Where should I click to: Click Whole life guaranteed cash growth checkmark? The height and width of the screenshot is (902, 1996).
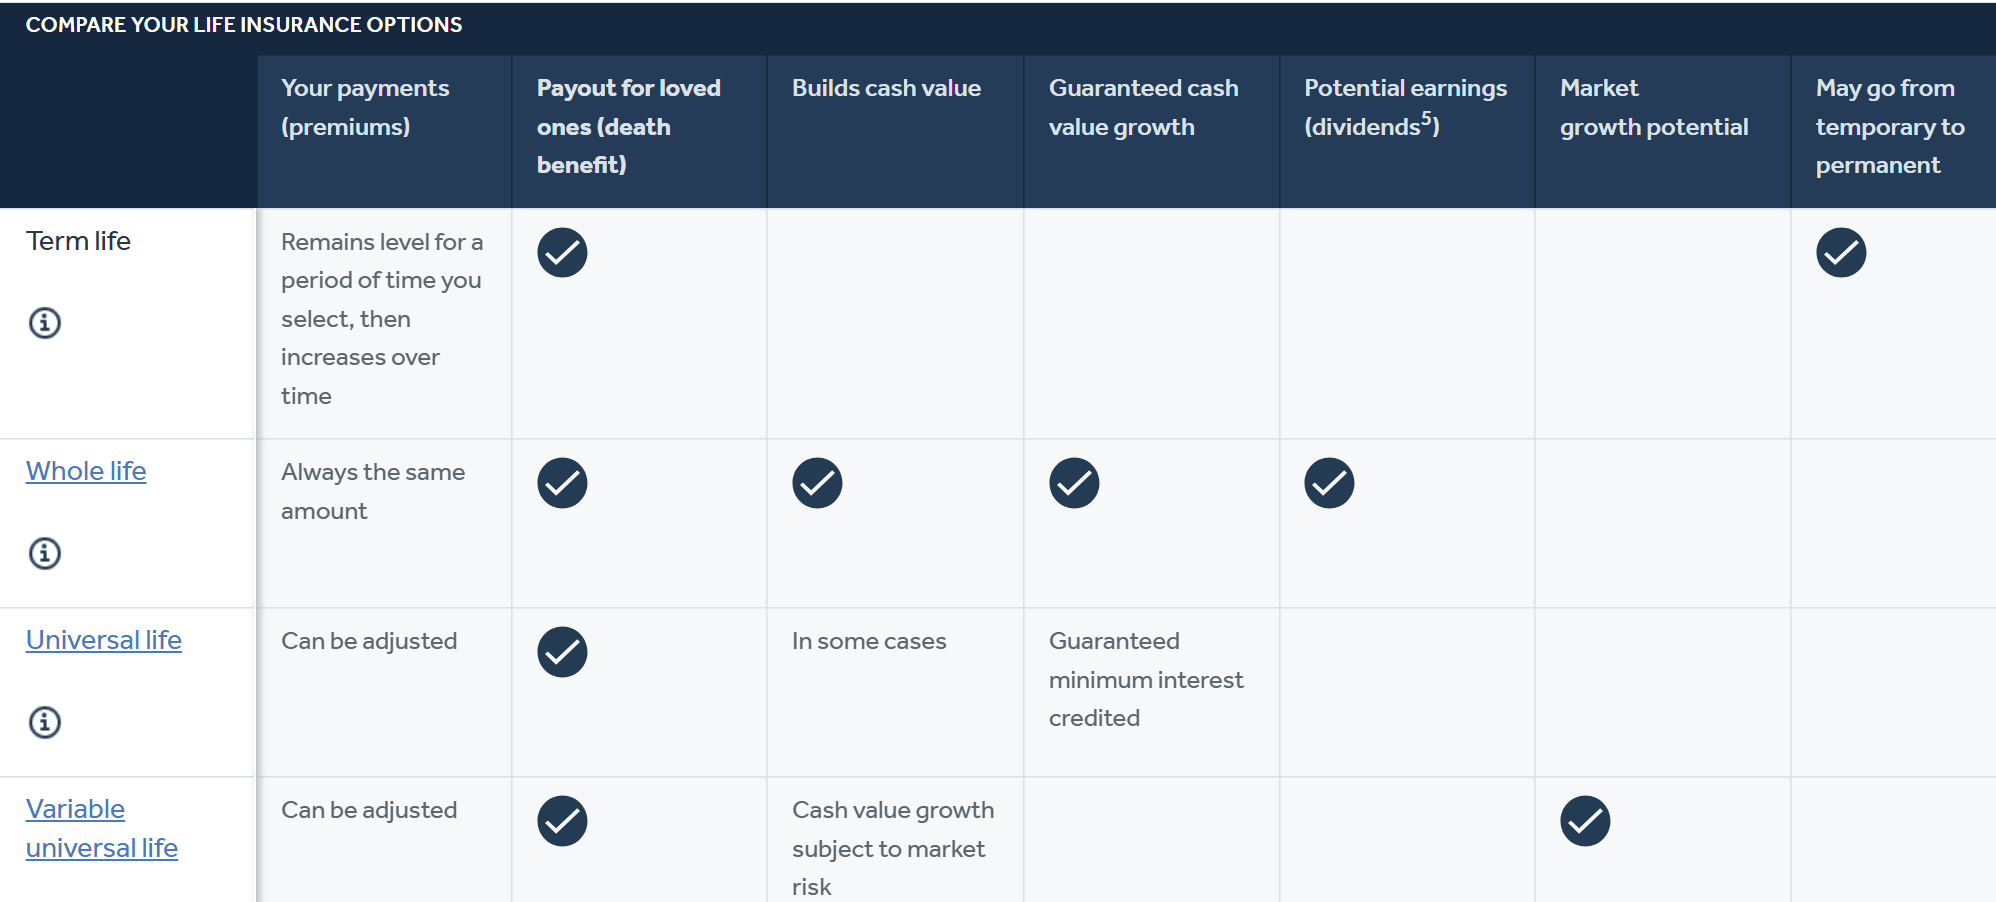[x=1074, y=483]
